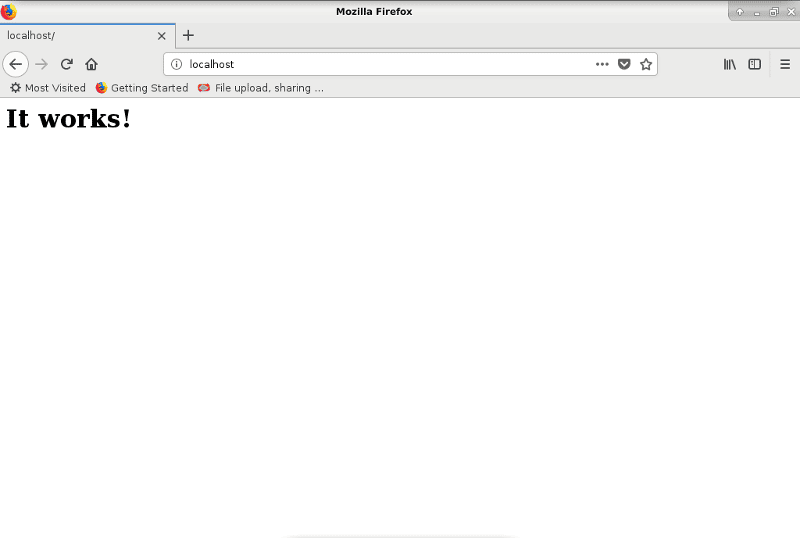
Task: Click the Most Visited gear icon
Action: (x=16, y=88)
